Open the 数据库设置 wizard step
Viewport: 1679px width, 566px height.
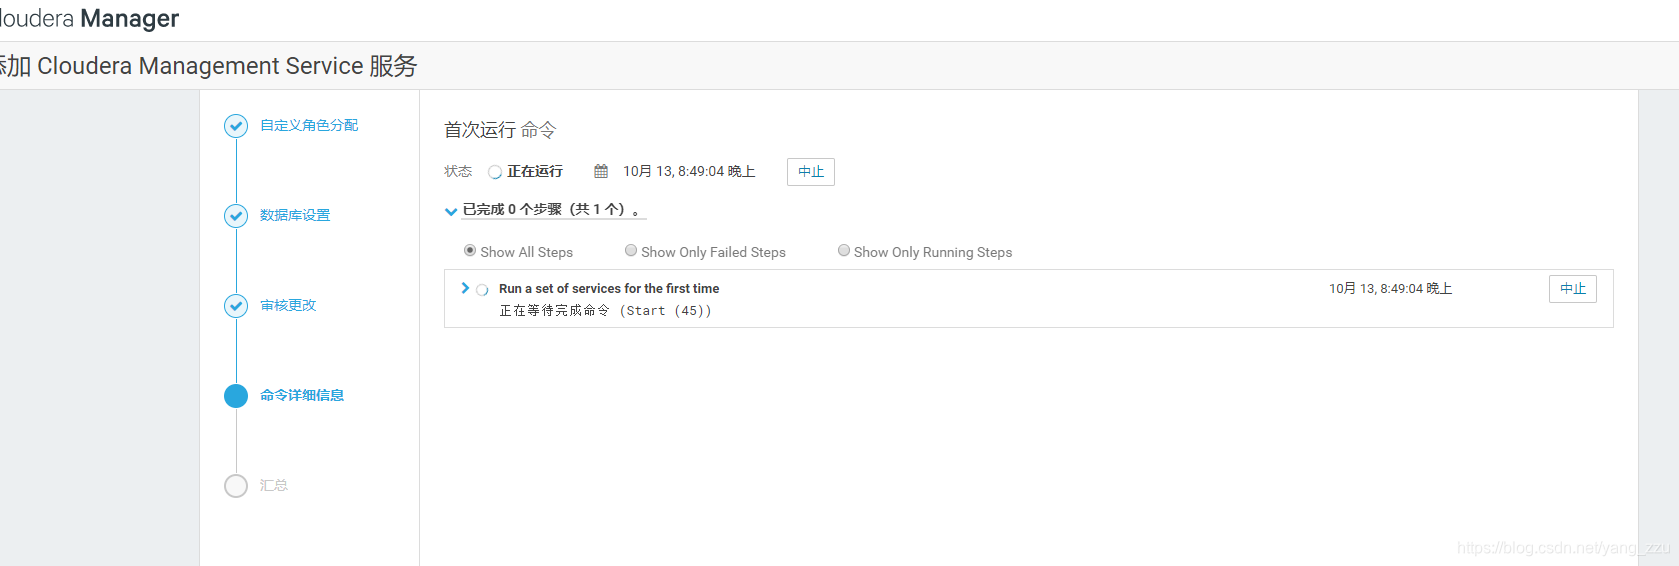click(x=295, y=215)
